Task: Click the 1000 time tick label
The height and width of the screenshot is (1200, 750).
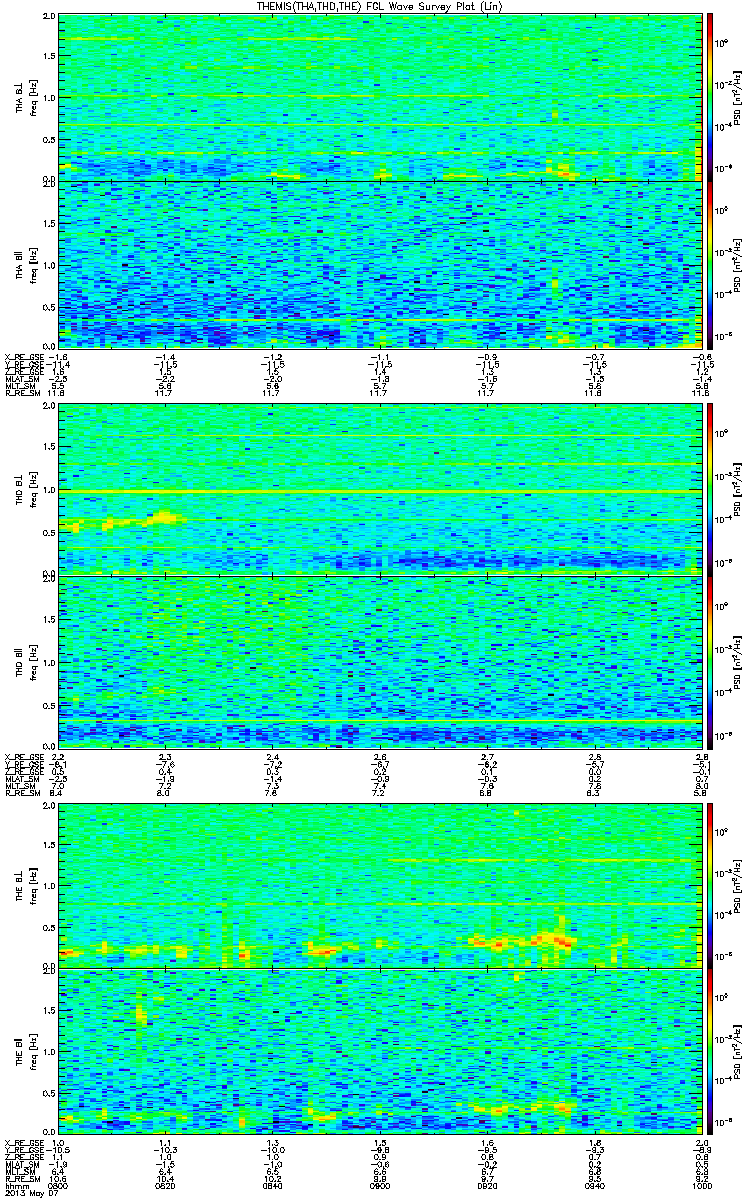Action: point(702,1184)
